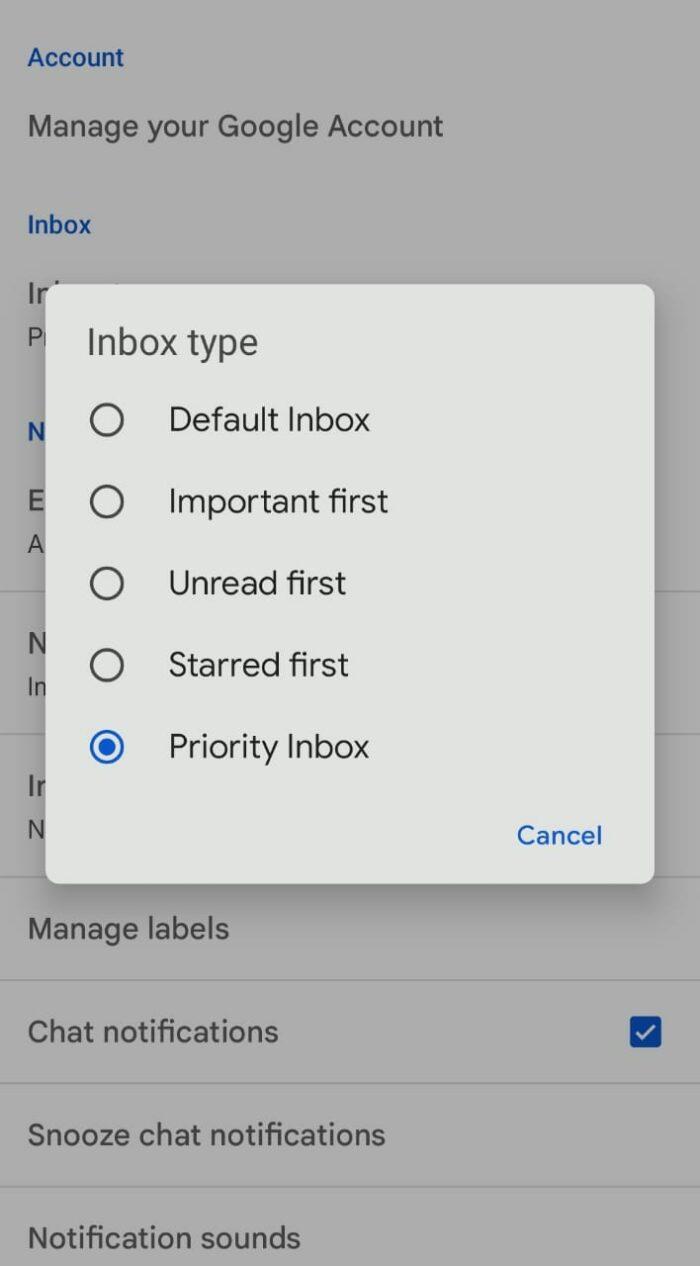The height and width of the screenshot is (1266, 700).
Task: Click the currently selected Priority Inbox label
Action: [268, 747]
